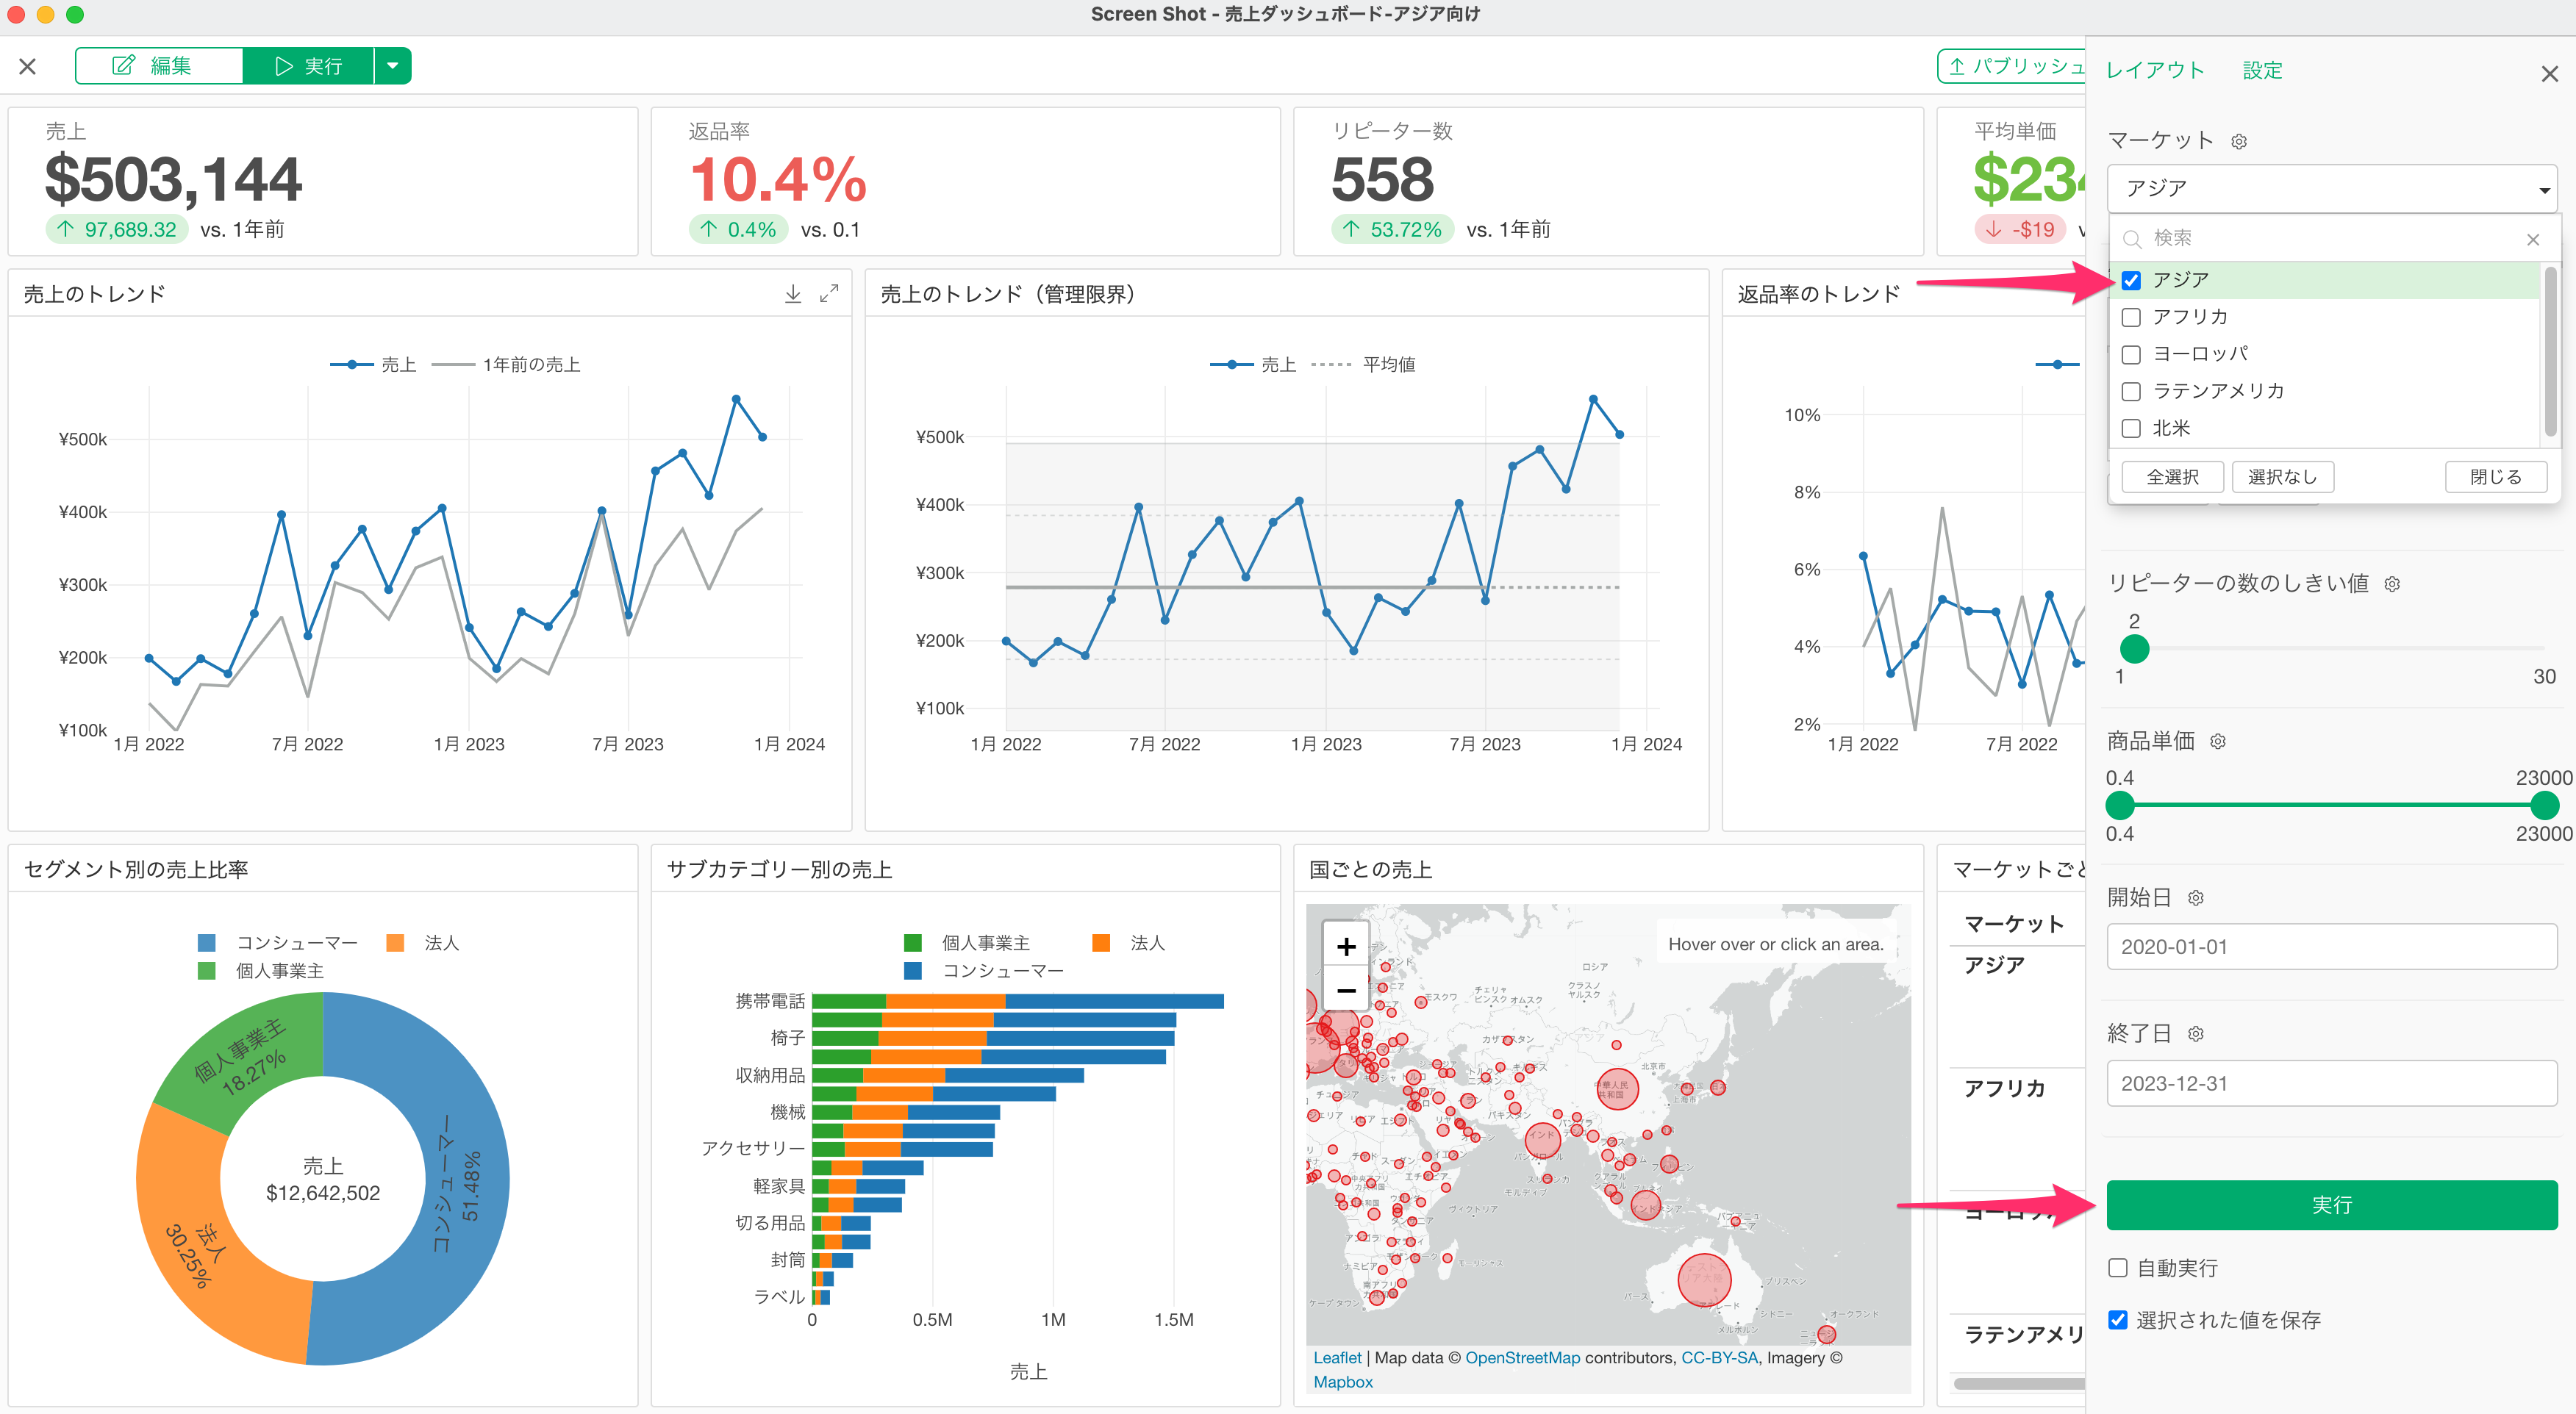The height and width of the screenshot is (1414, 2576).
Task: Open the Leaflet link below map
Action: [1337, 1358]
